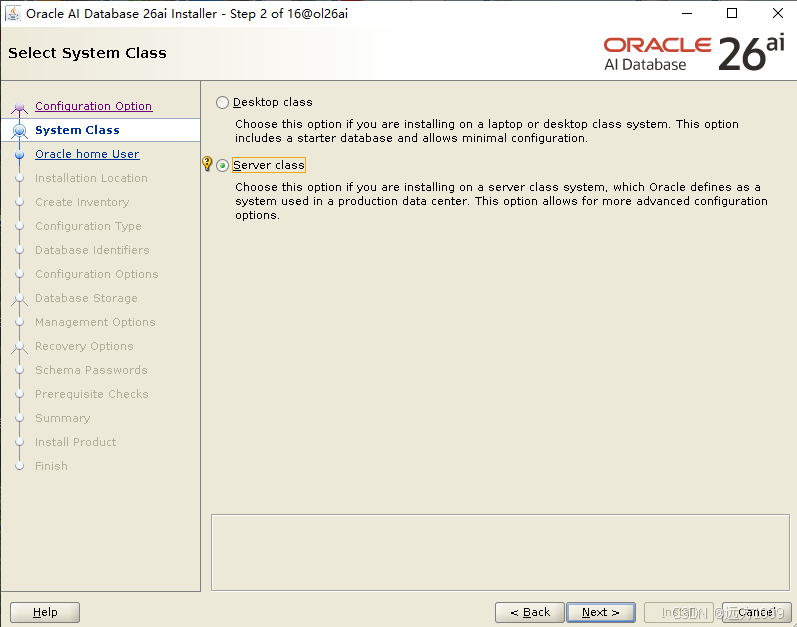This screenshot has height=627, width=797.
Task: Click the Management Options step label
Action: (95, 322)
